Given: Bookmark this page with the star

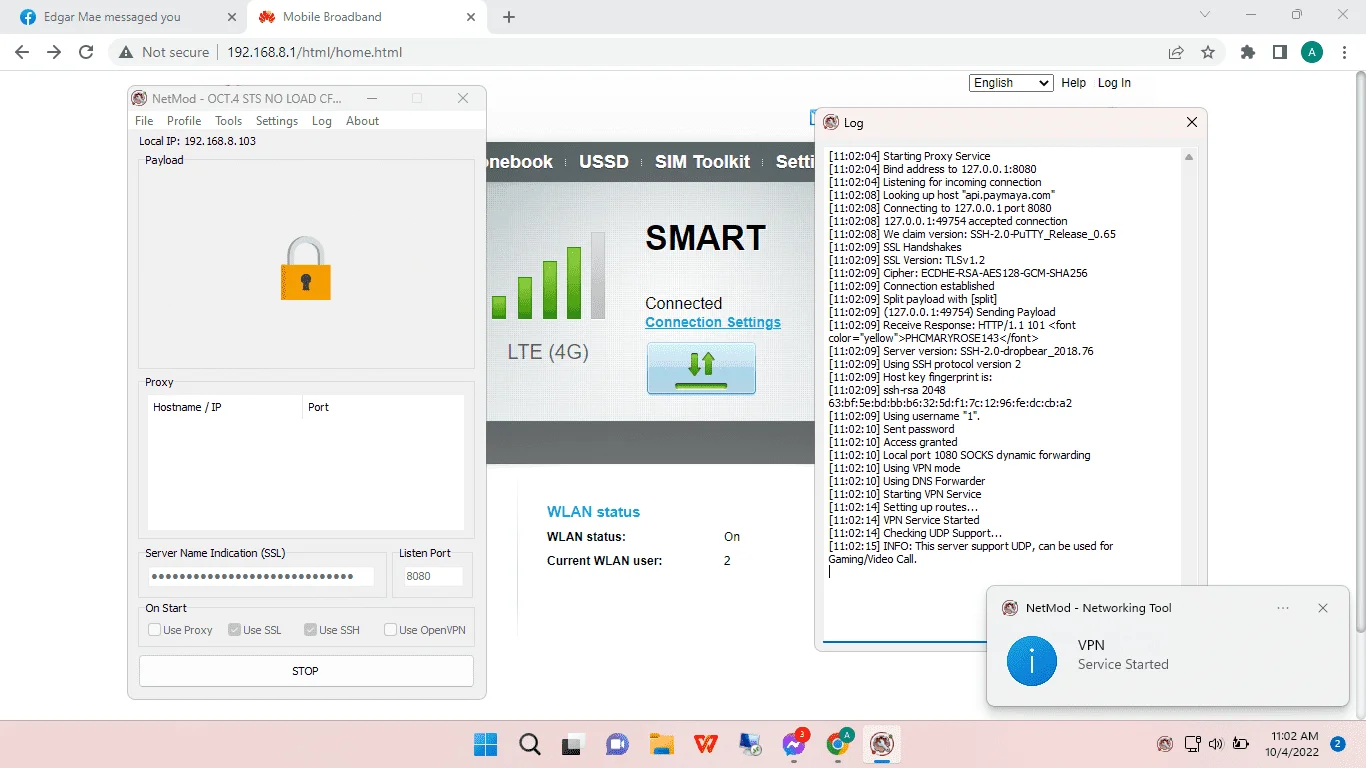Looking at the screenshot, I should [1208, 52].
